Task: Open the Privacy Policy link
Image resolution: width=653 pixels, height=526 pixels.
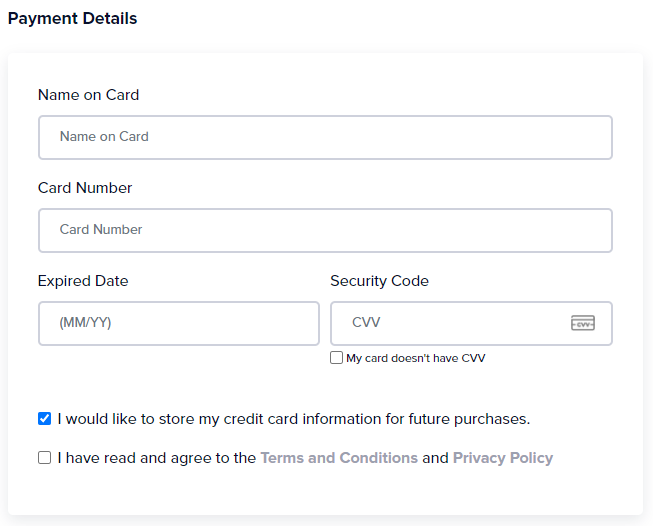Action: tap(503, 458)
